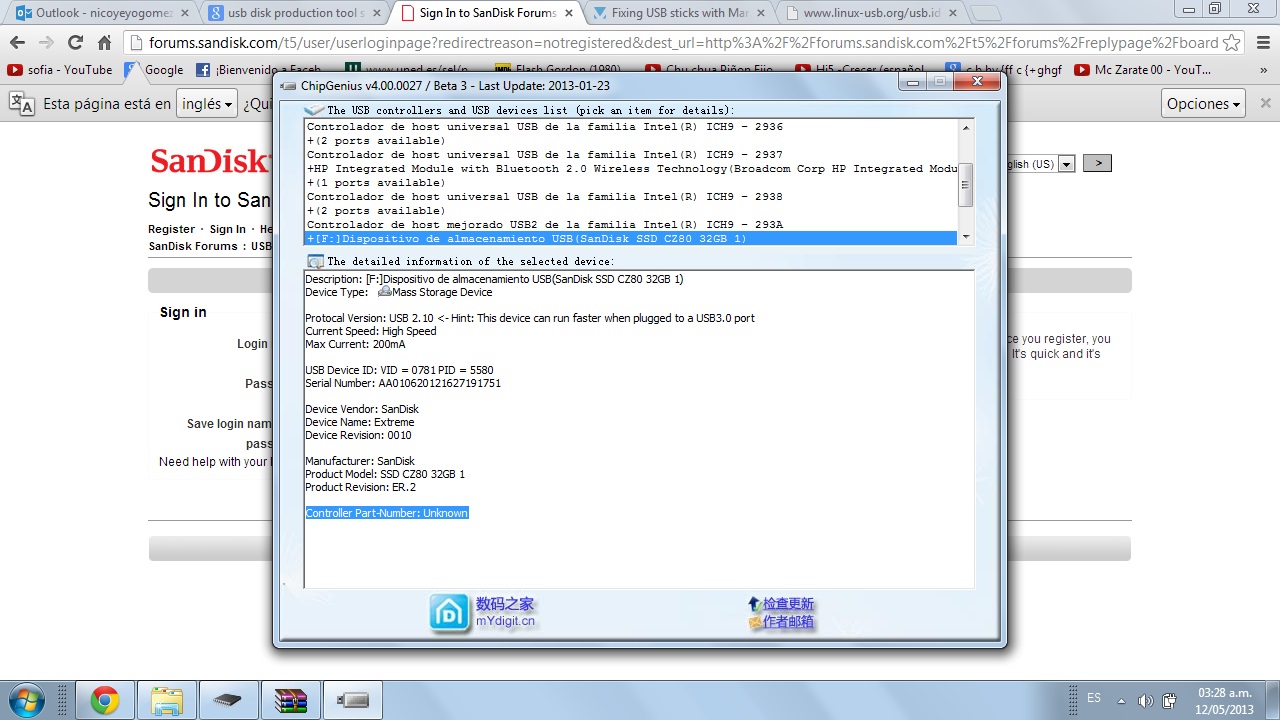Open the Chrome home page button
1281x720 pixels.
pos(104,43)
